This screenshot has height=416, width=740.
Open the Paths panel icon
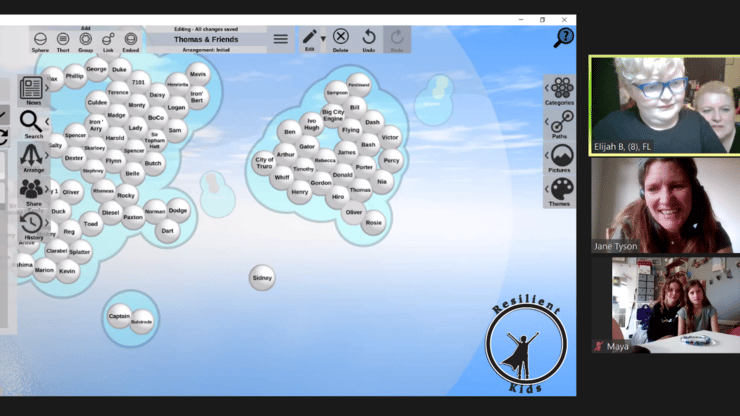tap(562, 122)
